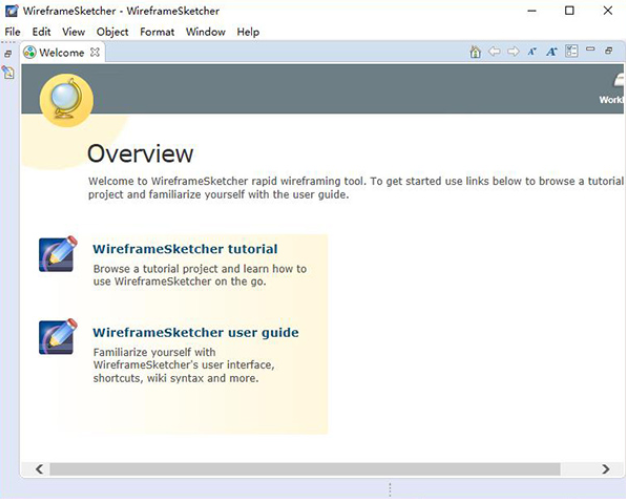Open the Object menu
This screenshot has height=499, width=626.
112,32
